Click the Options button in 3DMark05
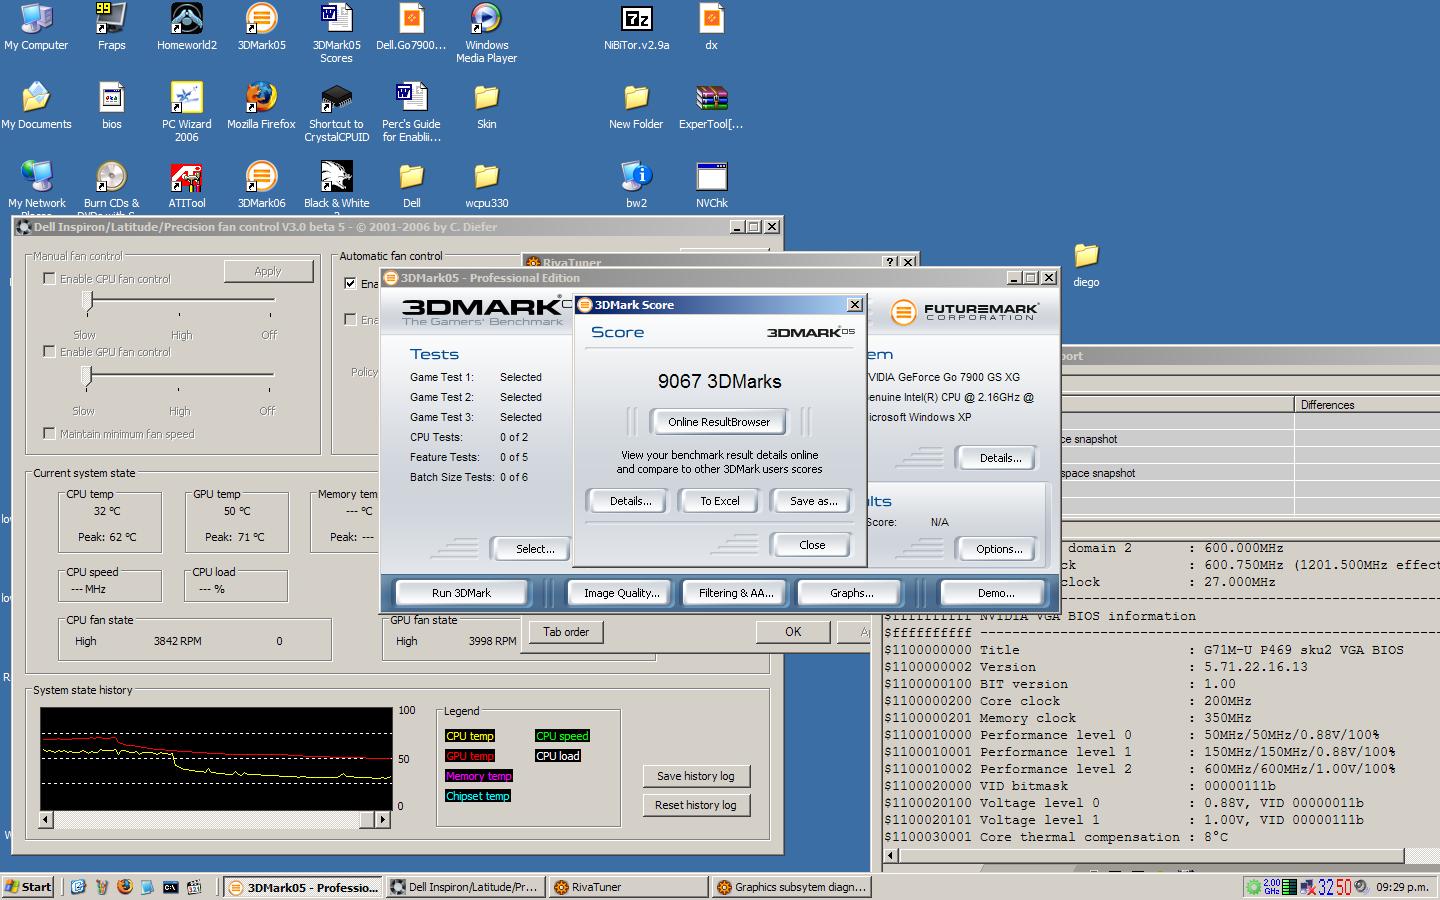 (x=999, y=549)
